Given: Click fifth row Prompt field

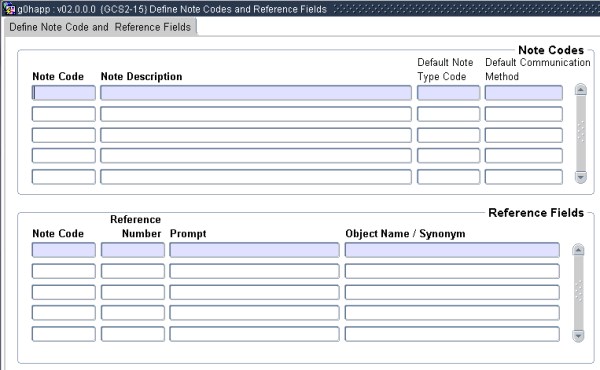Looking at the screenshot, I should (x=254, y=334).
